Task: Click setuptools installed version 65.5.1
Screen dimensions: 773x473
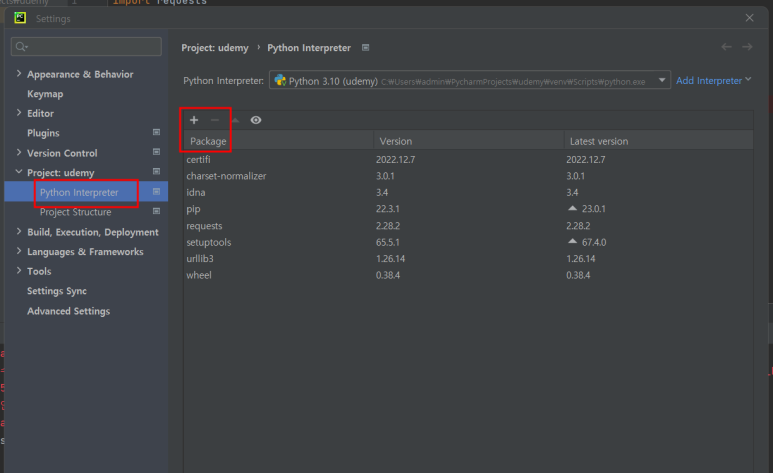Action: coord(387,242)
